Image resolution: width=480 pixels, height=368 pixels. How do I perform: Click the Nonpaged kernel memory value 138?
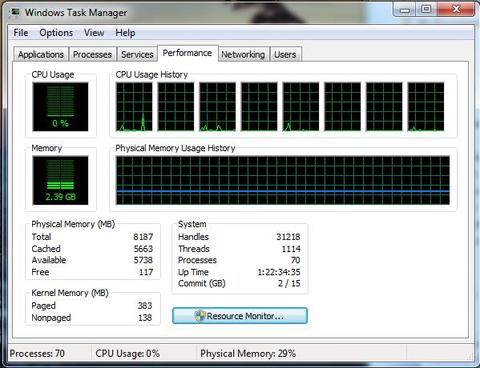[145, 317]
